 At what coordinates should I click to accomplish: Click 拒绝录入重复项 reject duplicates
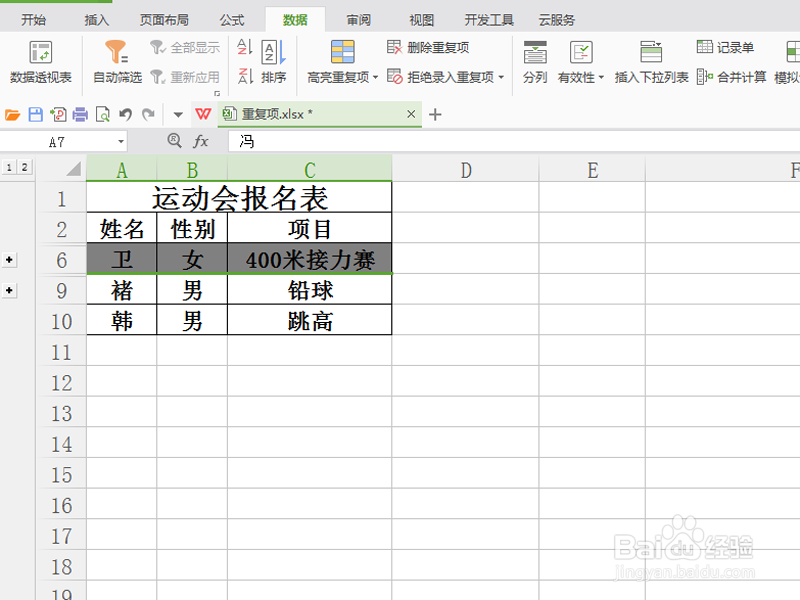tap(441, 77)
